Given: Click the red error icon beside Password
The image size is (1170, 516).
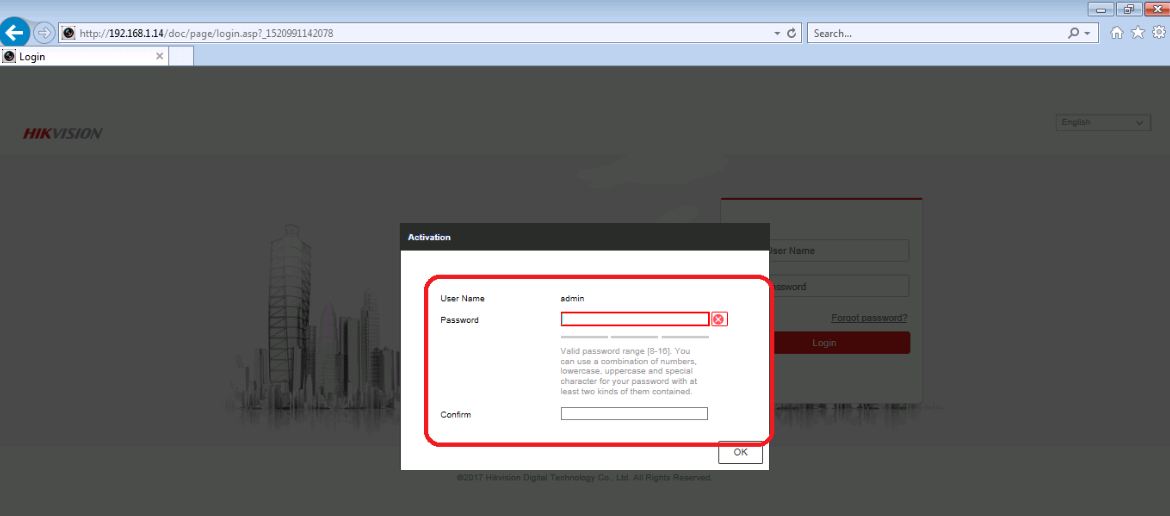Looking at the screenshot, I should (x=719, y=319).
